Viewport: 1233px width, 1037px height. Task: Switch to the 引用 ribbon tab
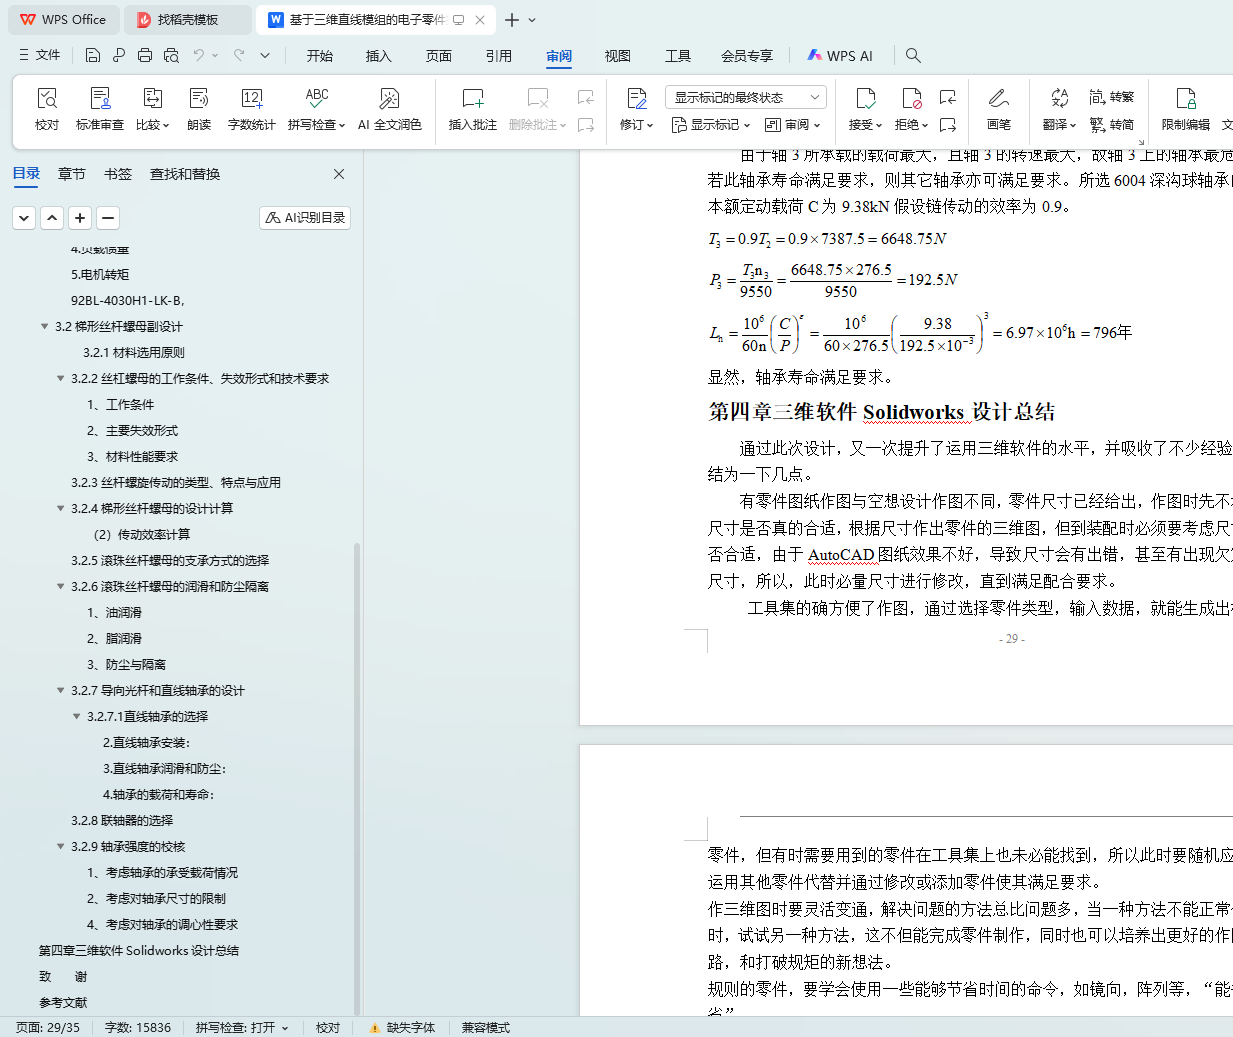point(499,56)
